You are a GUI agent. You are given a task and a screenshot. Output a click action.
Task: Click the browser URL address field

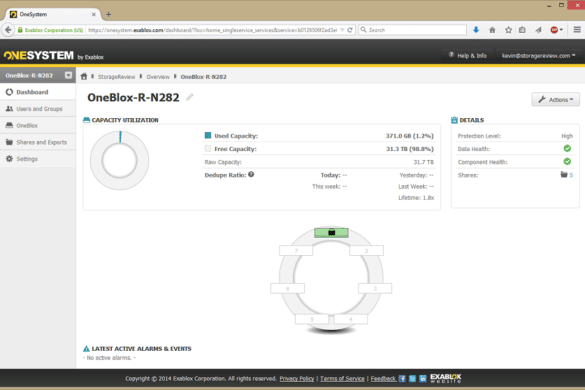click(213, 30)
